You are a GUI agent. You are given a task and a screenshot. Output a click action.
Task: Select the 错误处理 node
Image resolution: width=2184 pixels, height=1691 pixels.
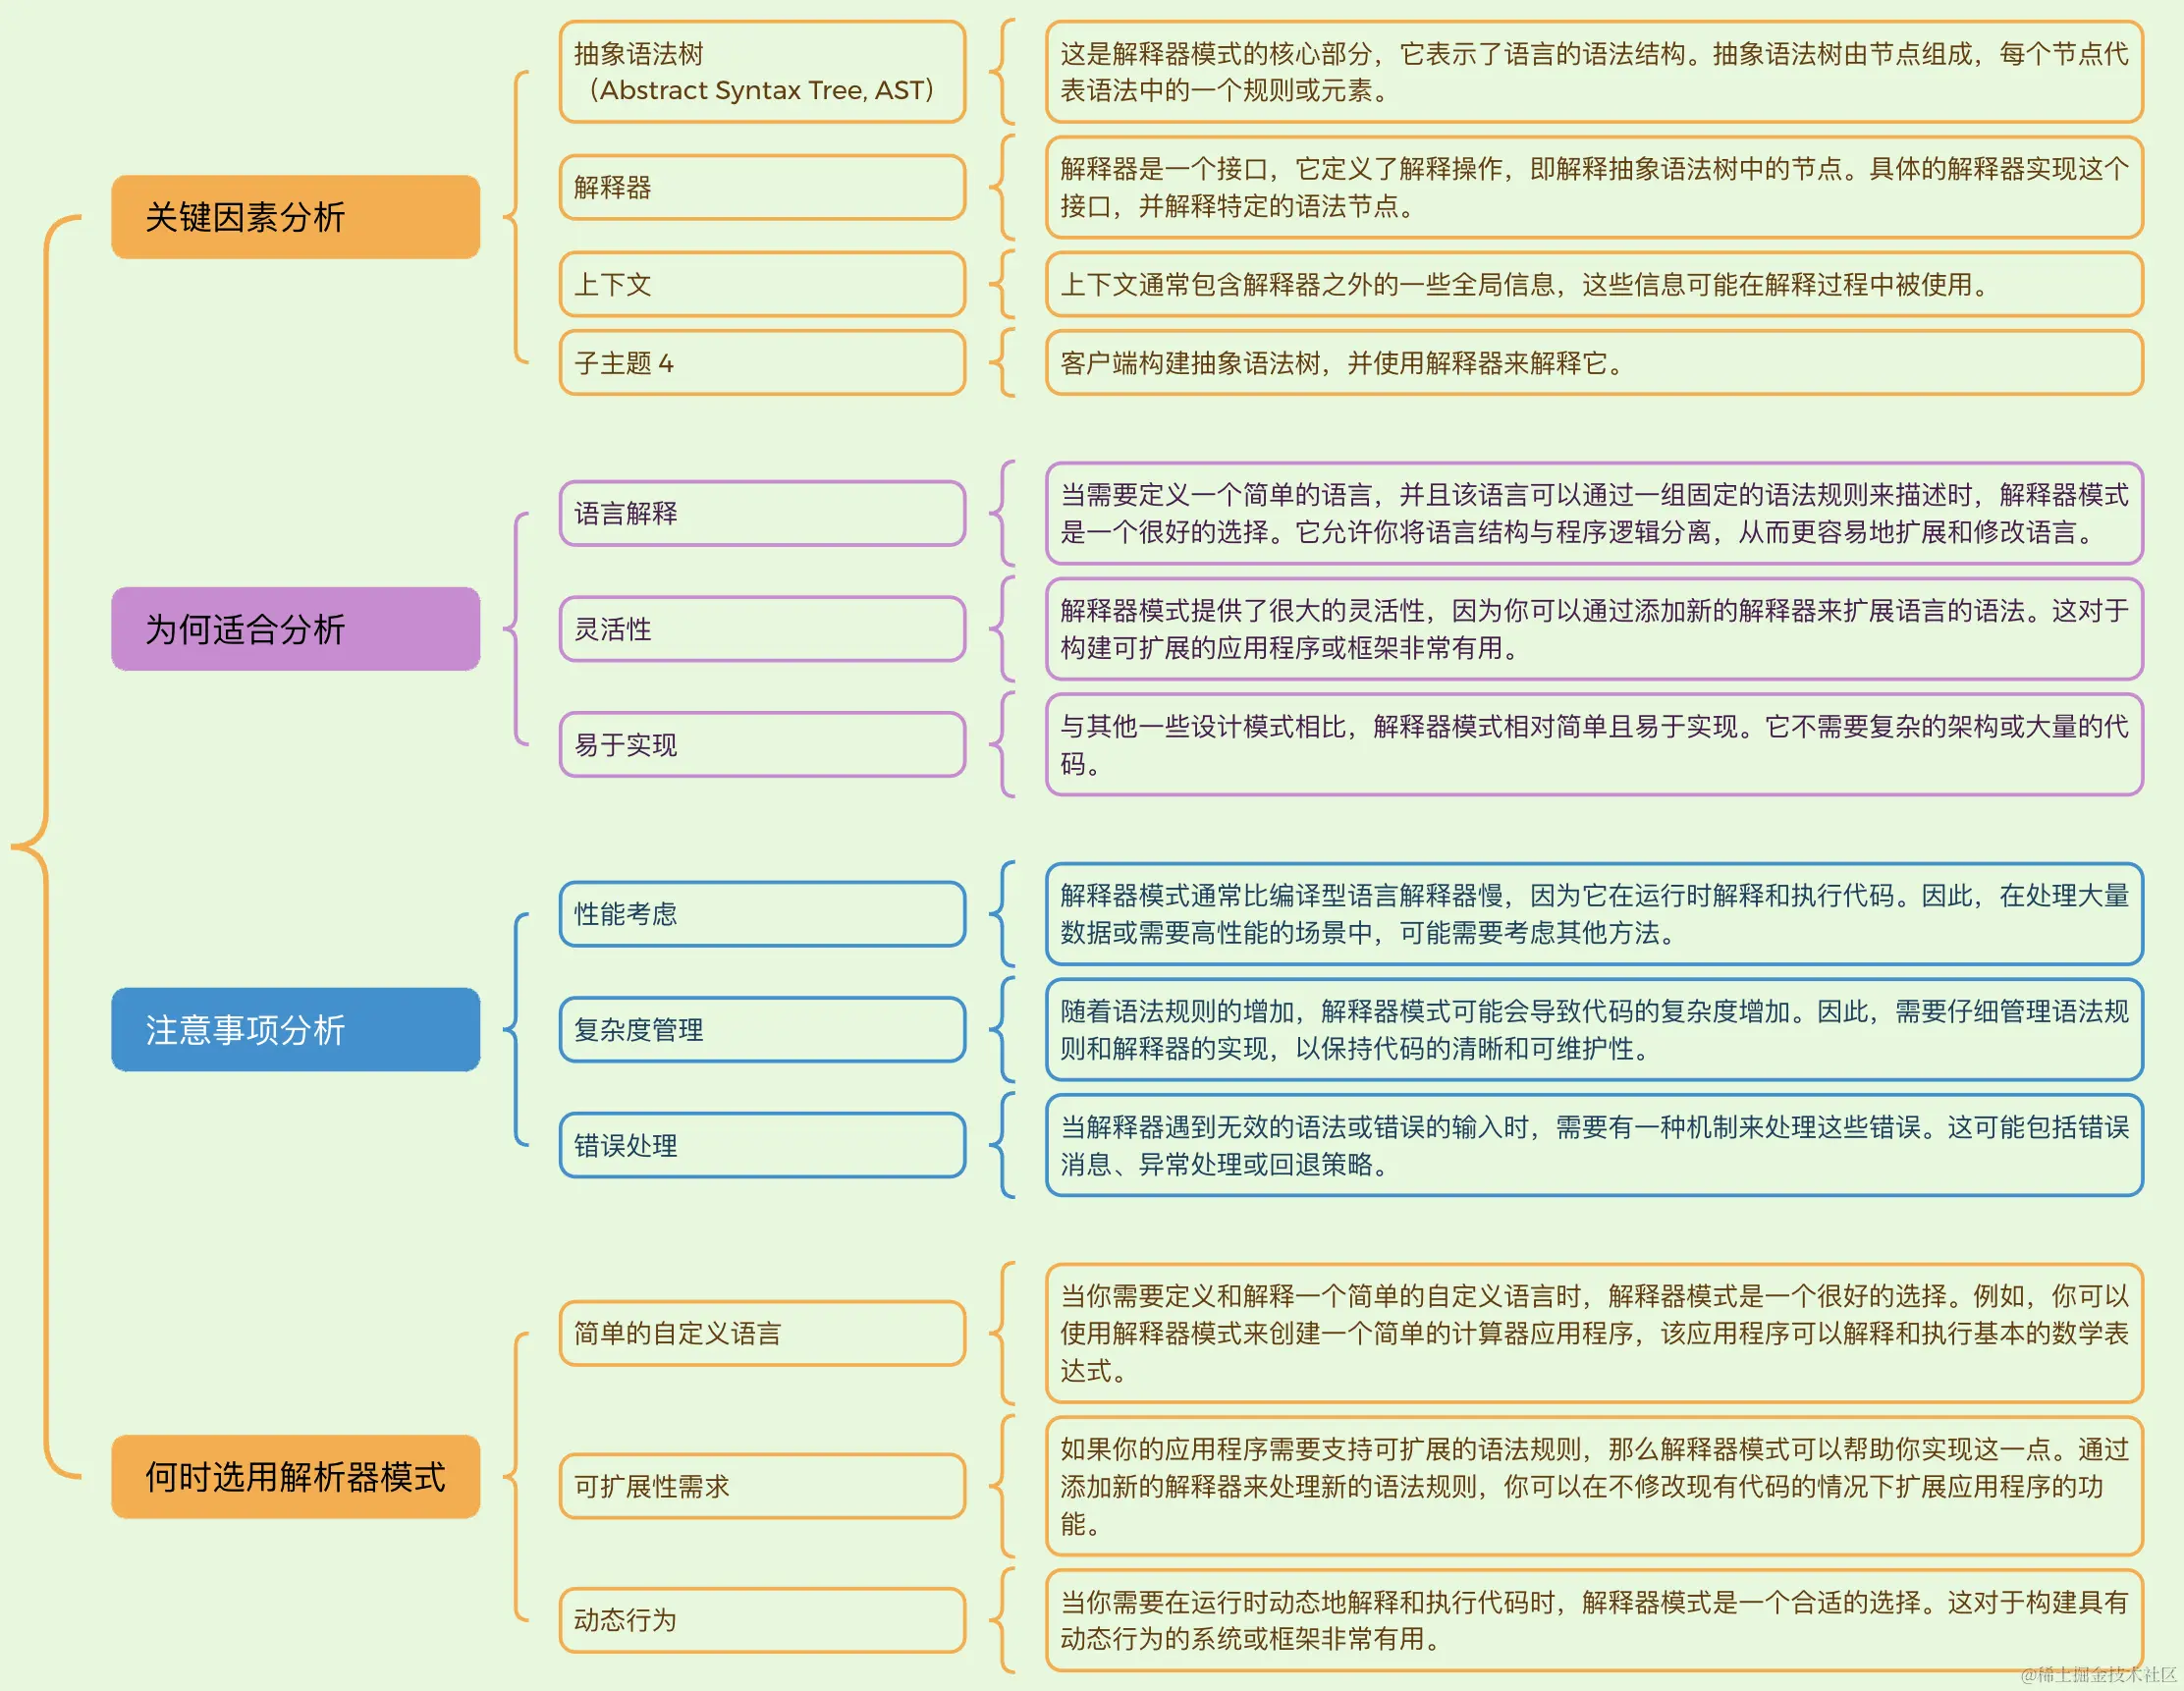point(761,1145)
